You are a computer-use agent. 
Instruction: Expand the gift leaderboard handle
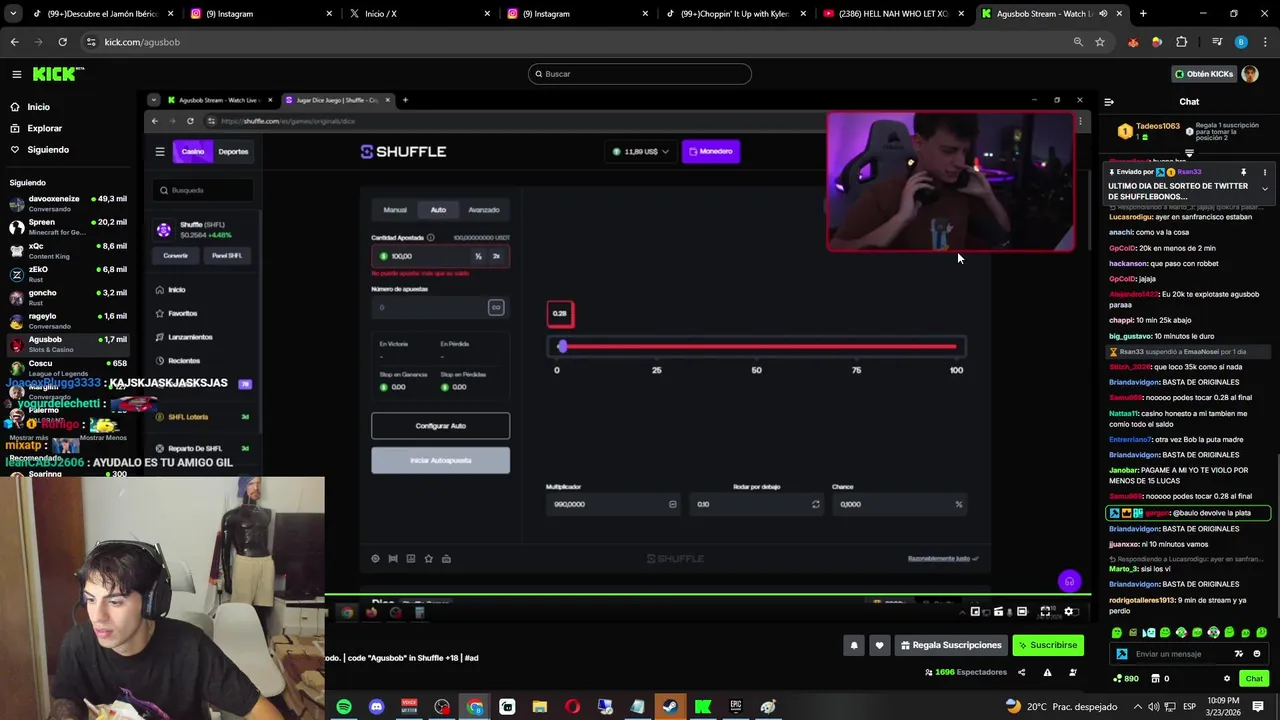point(1189,153)
